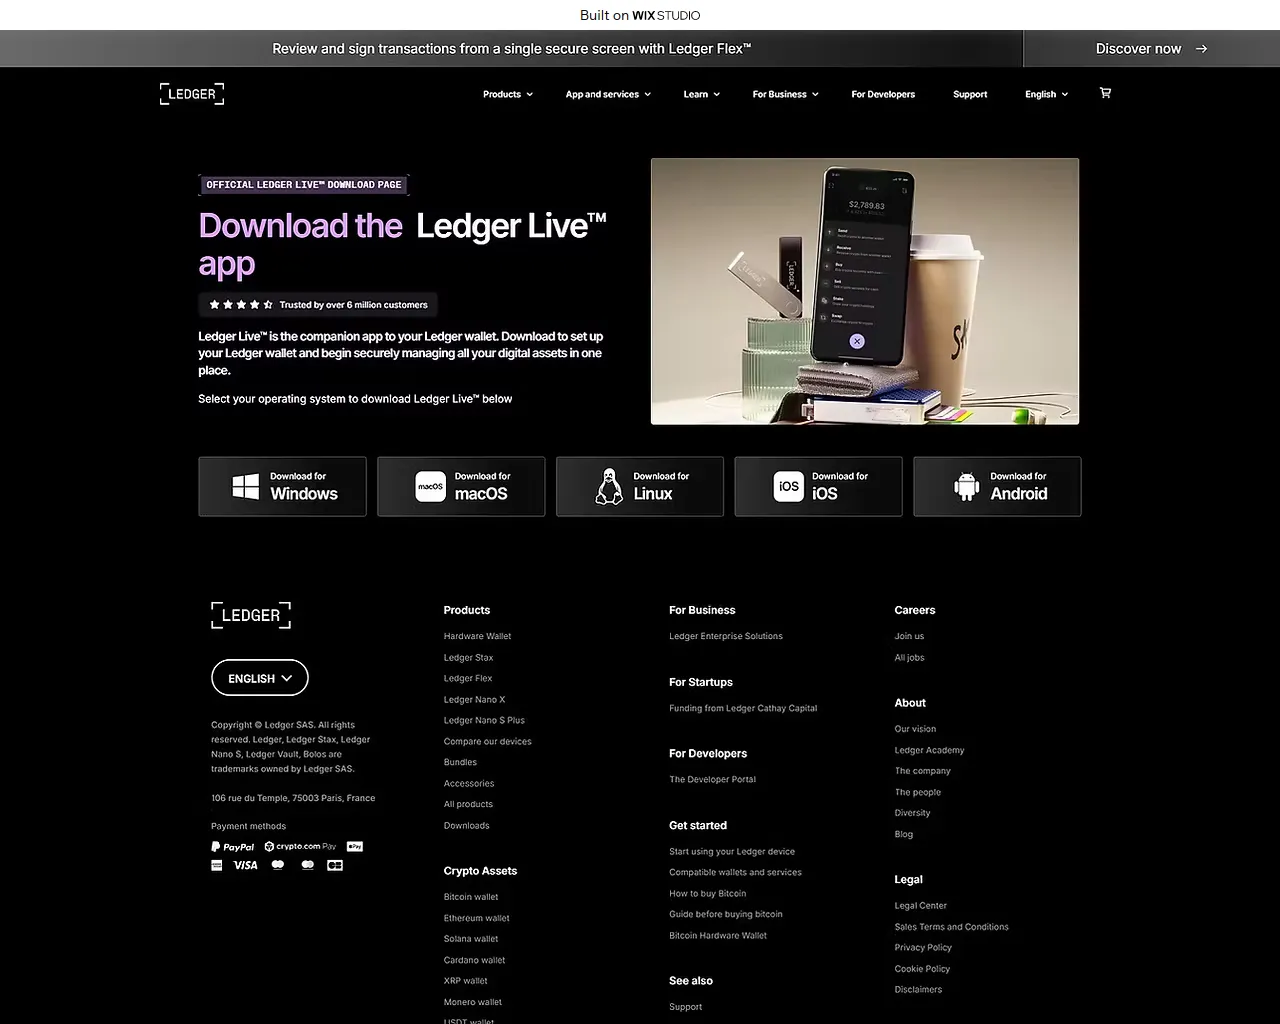
Task: Open All jobs link
Action: click(x=909, y=658)
